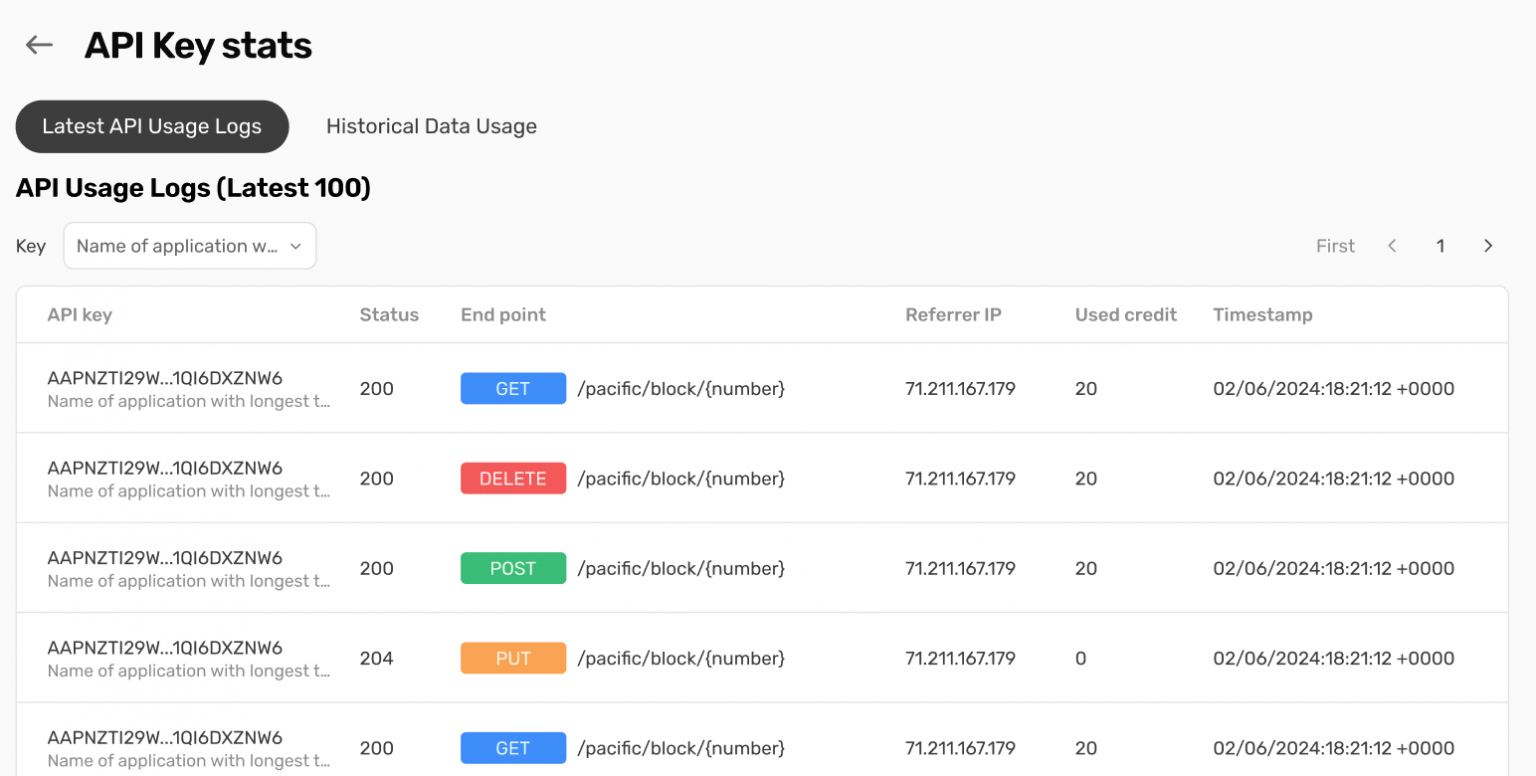Click the back arrow icon
1536x776 pixels.
pyautogui.click(x=39, y=45)
